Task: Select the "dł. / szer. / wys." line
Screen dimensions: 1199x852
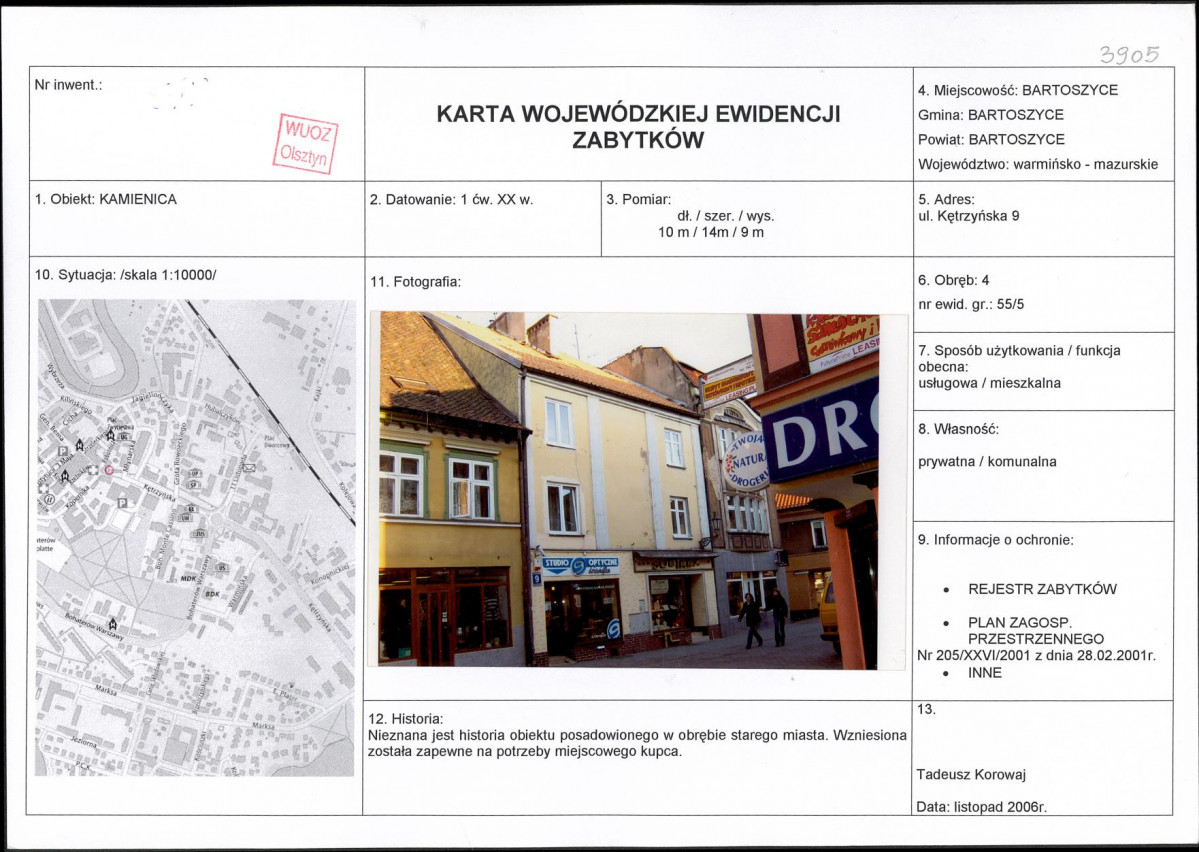Action: coord(726,216)
